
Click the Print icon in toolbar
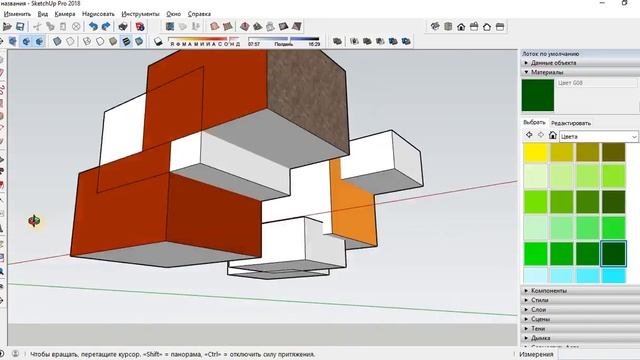(123, 27)
